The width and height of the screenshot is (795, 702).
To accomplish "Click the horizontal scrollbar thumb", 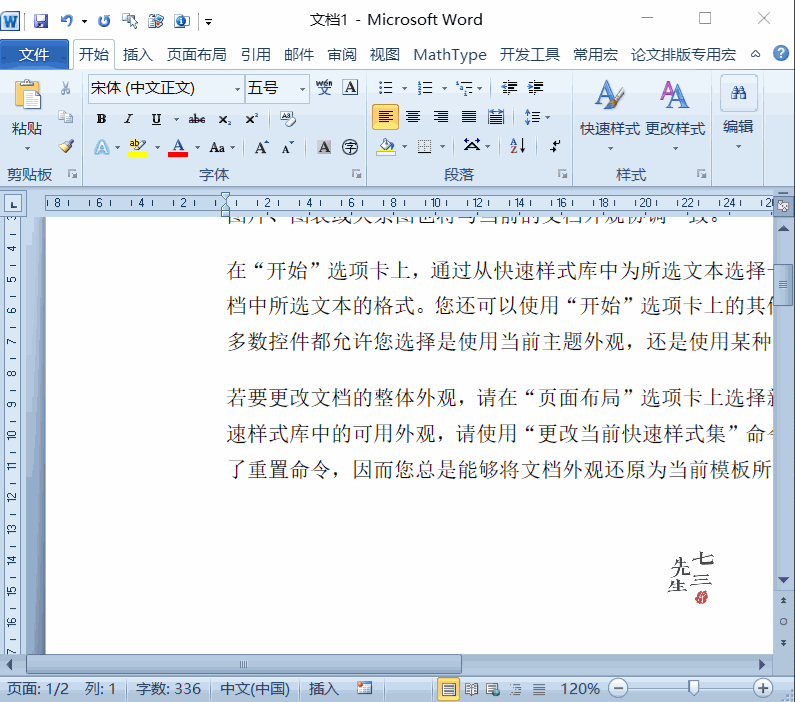I will click(x=244, y=664).
